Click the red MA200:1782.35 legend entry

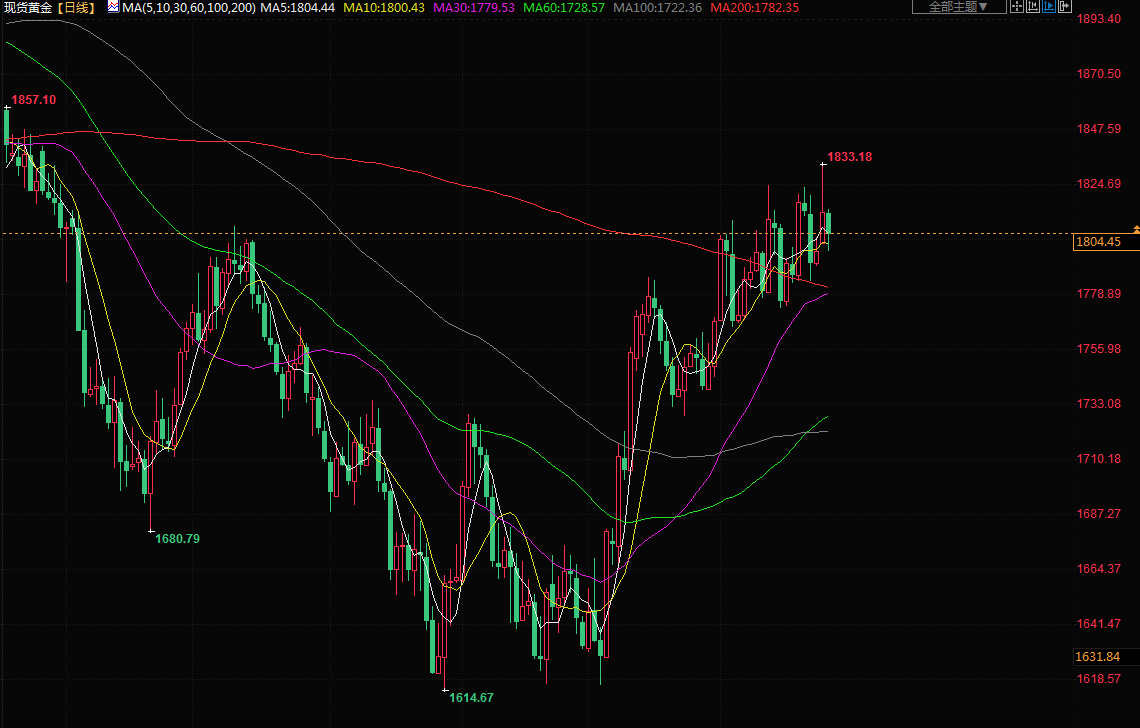(754, 8)
